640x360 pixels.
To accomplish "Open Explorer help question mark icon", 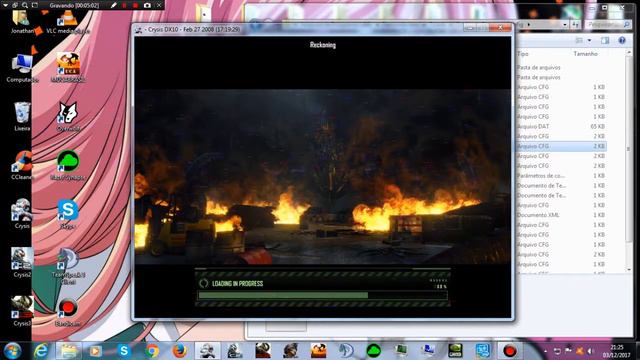I will pyautogui.click(x=622, y=40).
